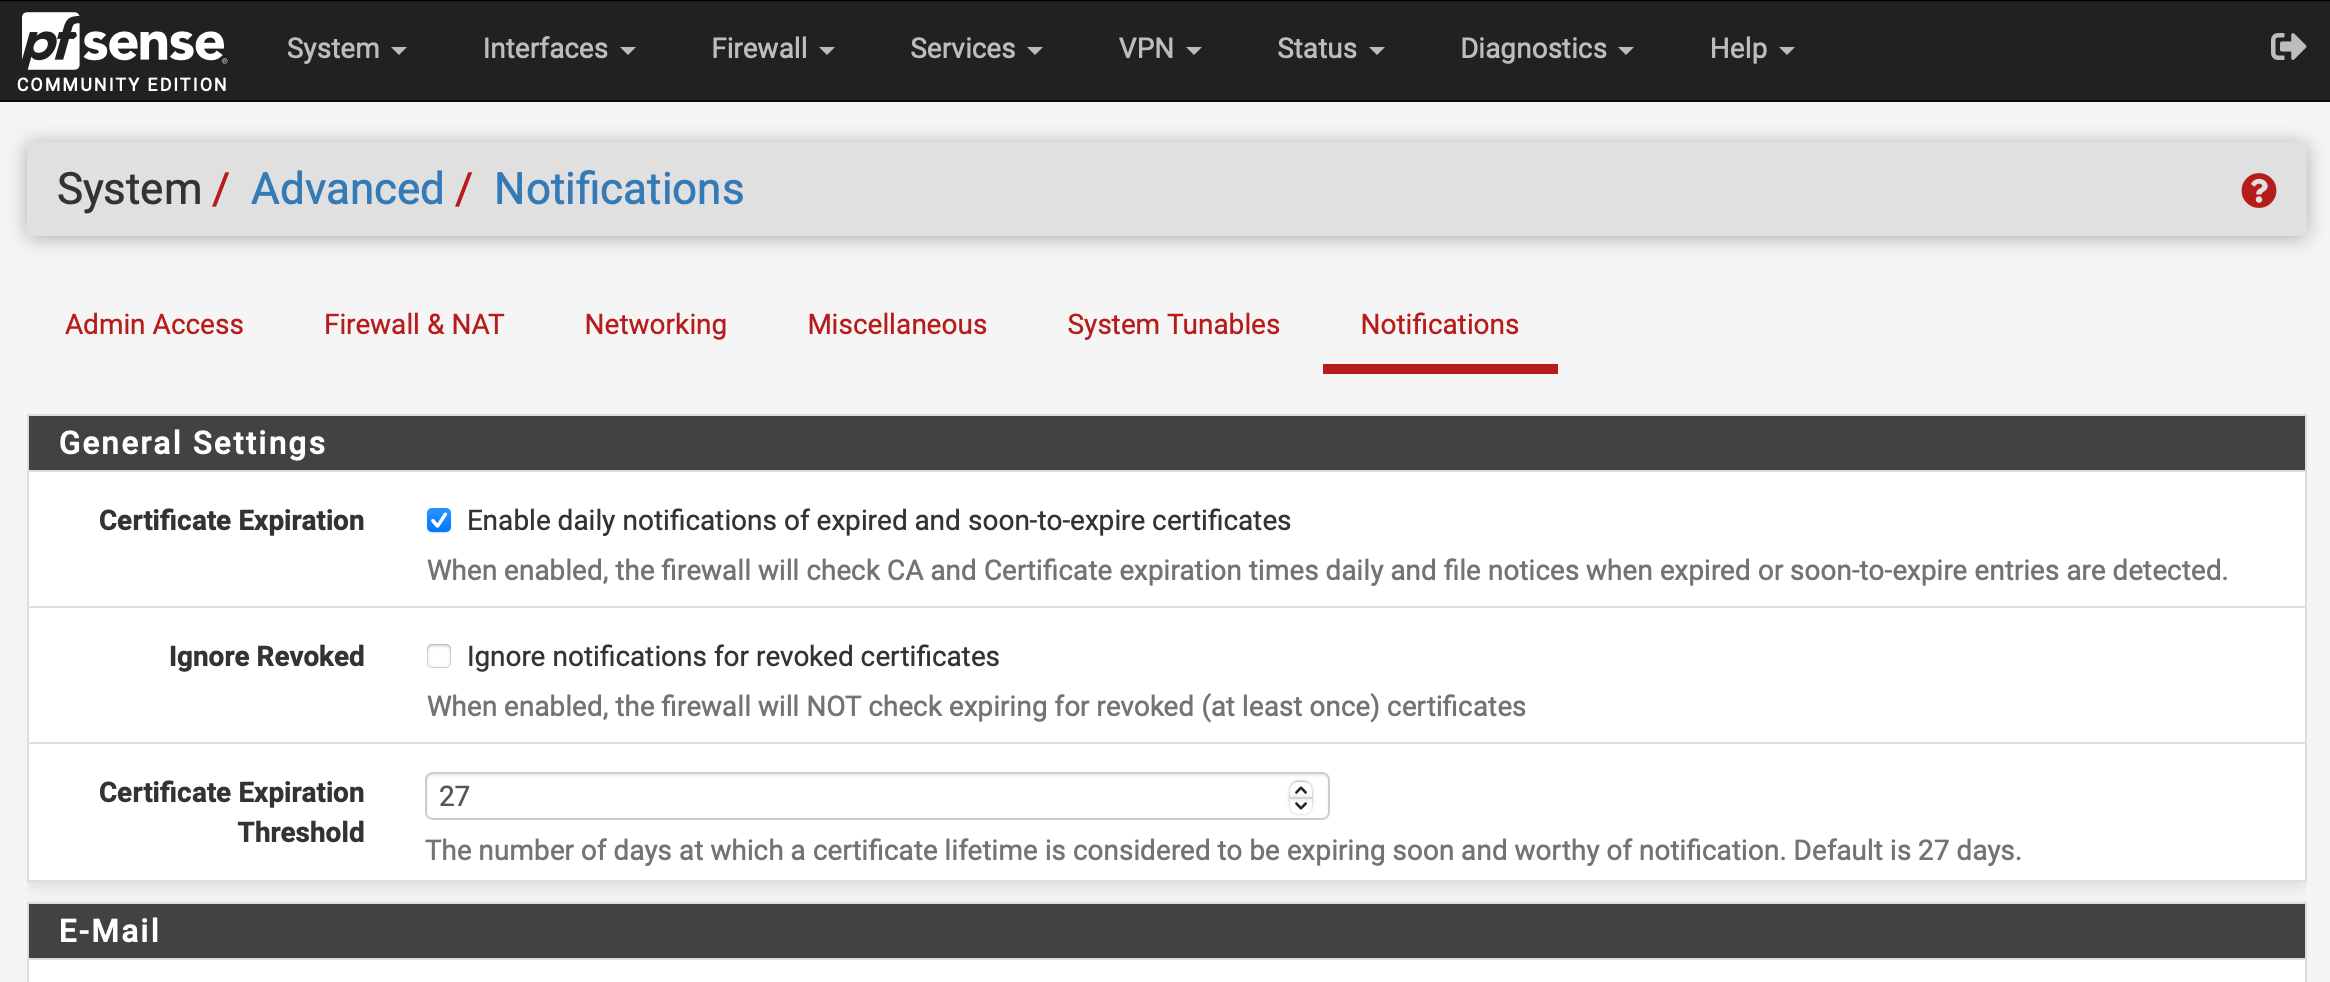
Task: Open the Services dropdown menu
Action: [975, 49]
